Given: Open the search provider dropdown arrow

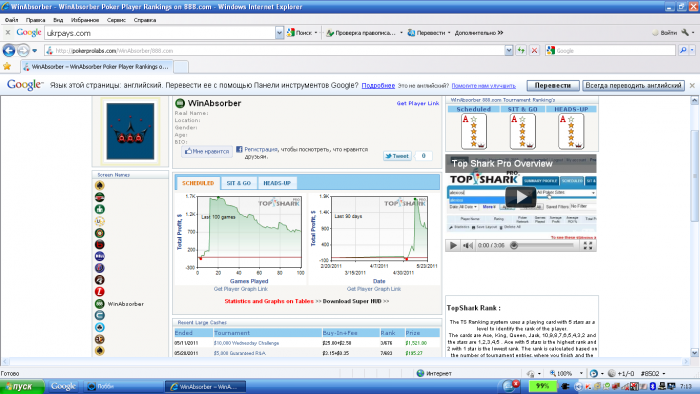Looking at the screenshot, I should coord(692,50).
